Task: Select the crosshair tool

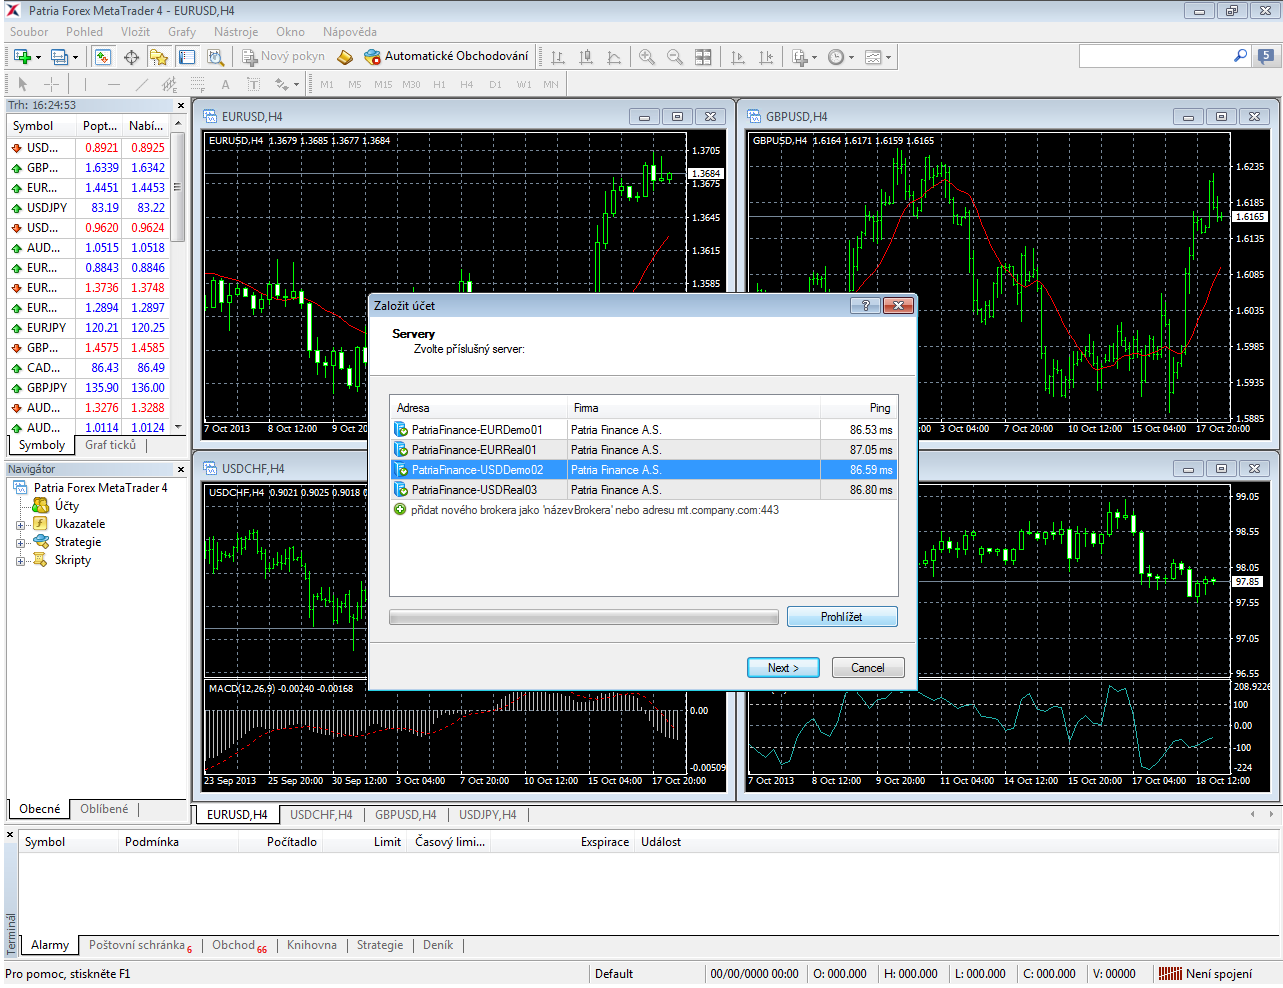Action: (51, 85)
